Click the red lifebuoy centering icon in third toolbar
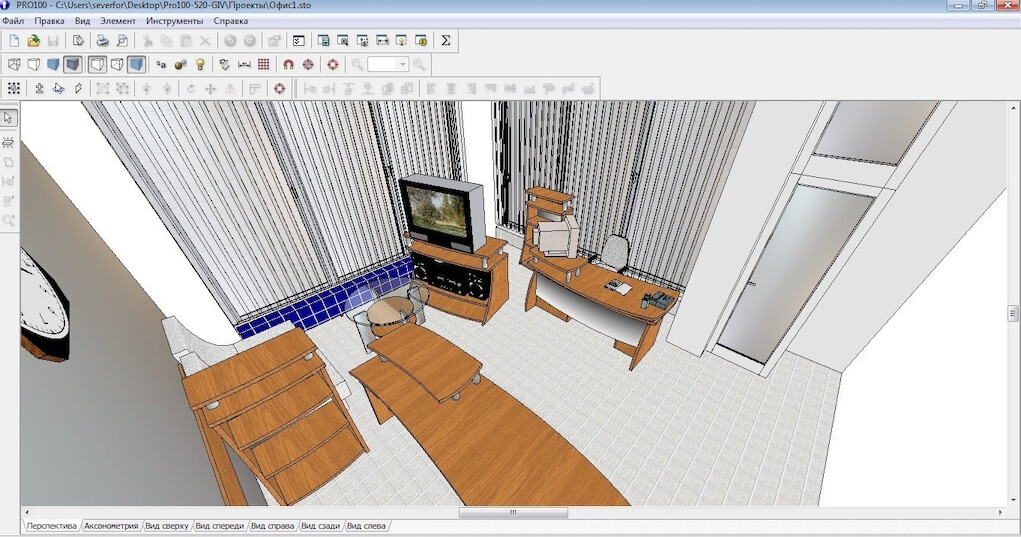 point(279,89)
